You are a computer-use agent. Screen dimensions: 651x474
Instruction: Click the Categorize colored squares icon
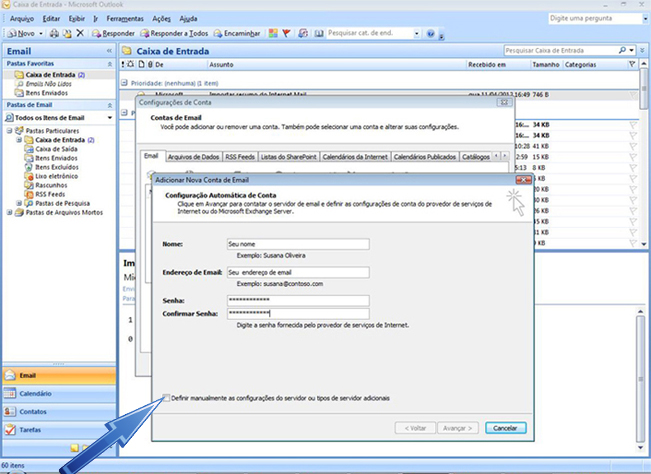pyautogui.click(x=273, y=33)
